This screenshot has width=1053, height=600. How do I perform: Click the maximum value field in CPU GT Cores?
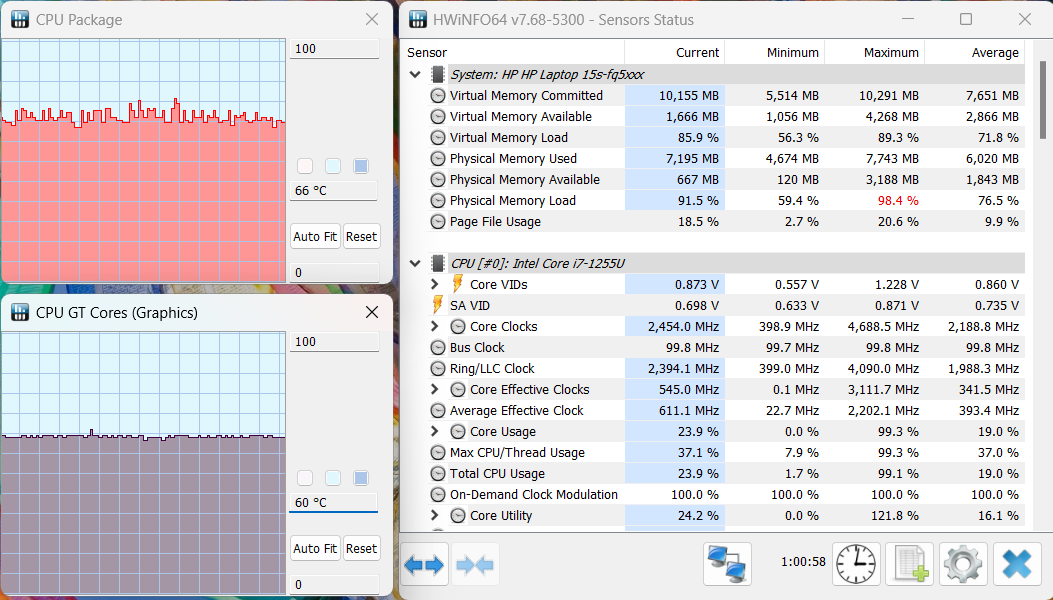pos(334,341)
